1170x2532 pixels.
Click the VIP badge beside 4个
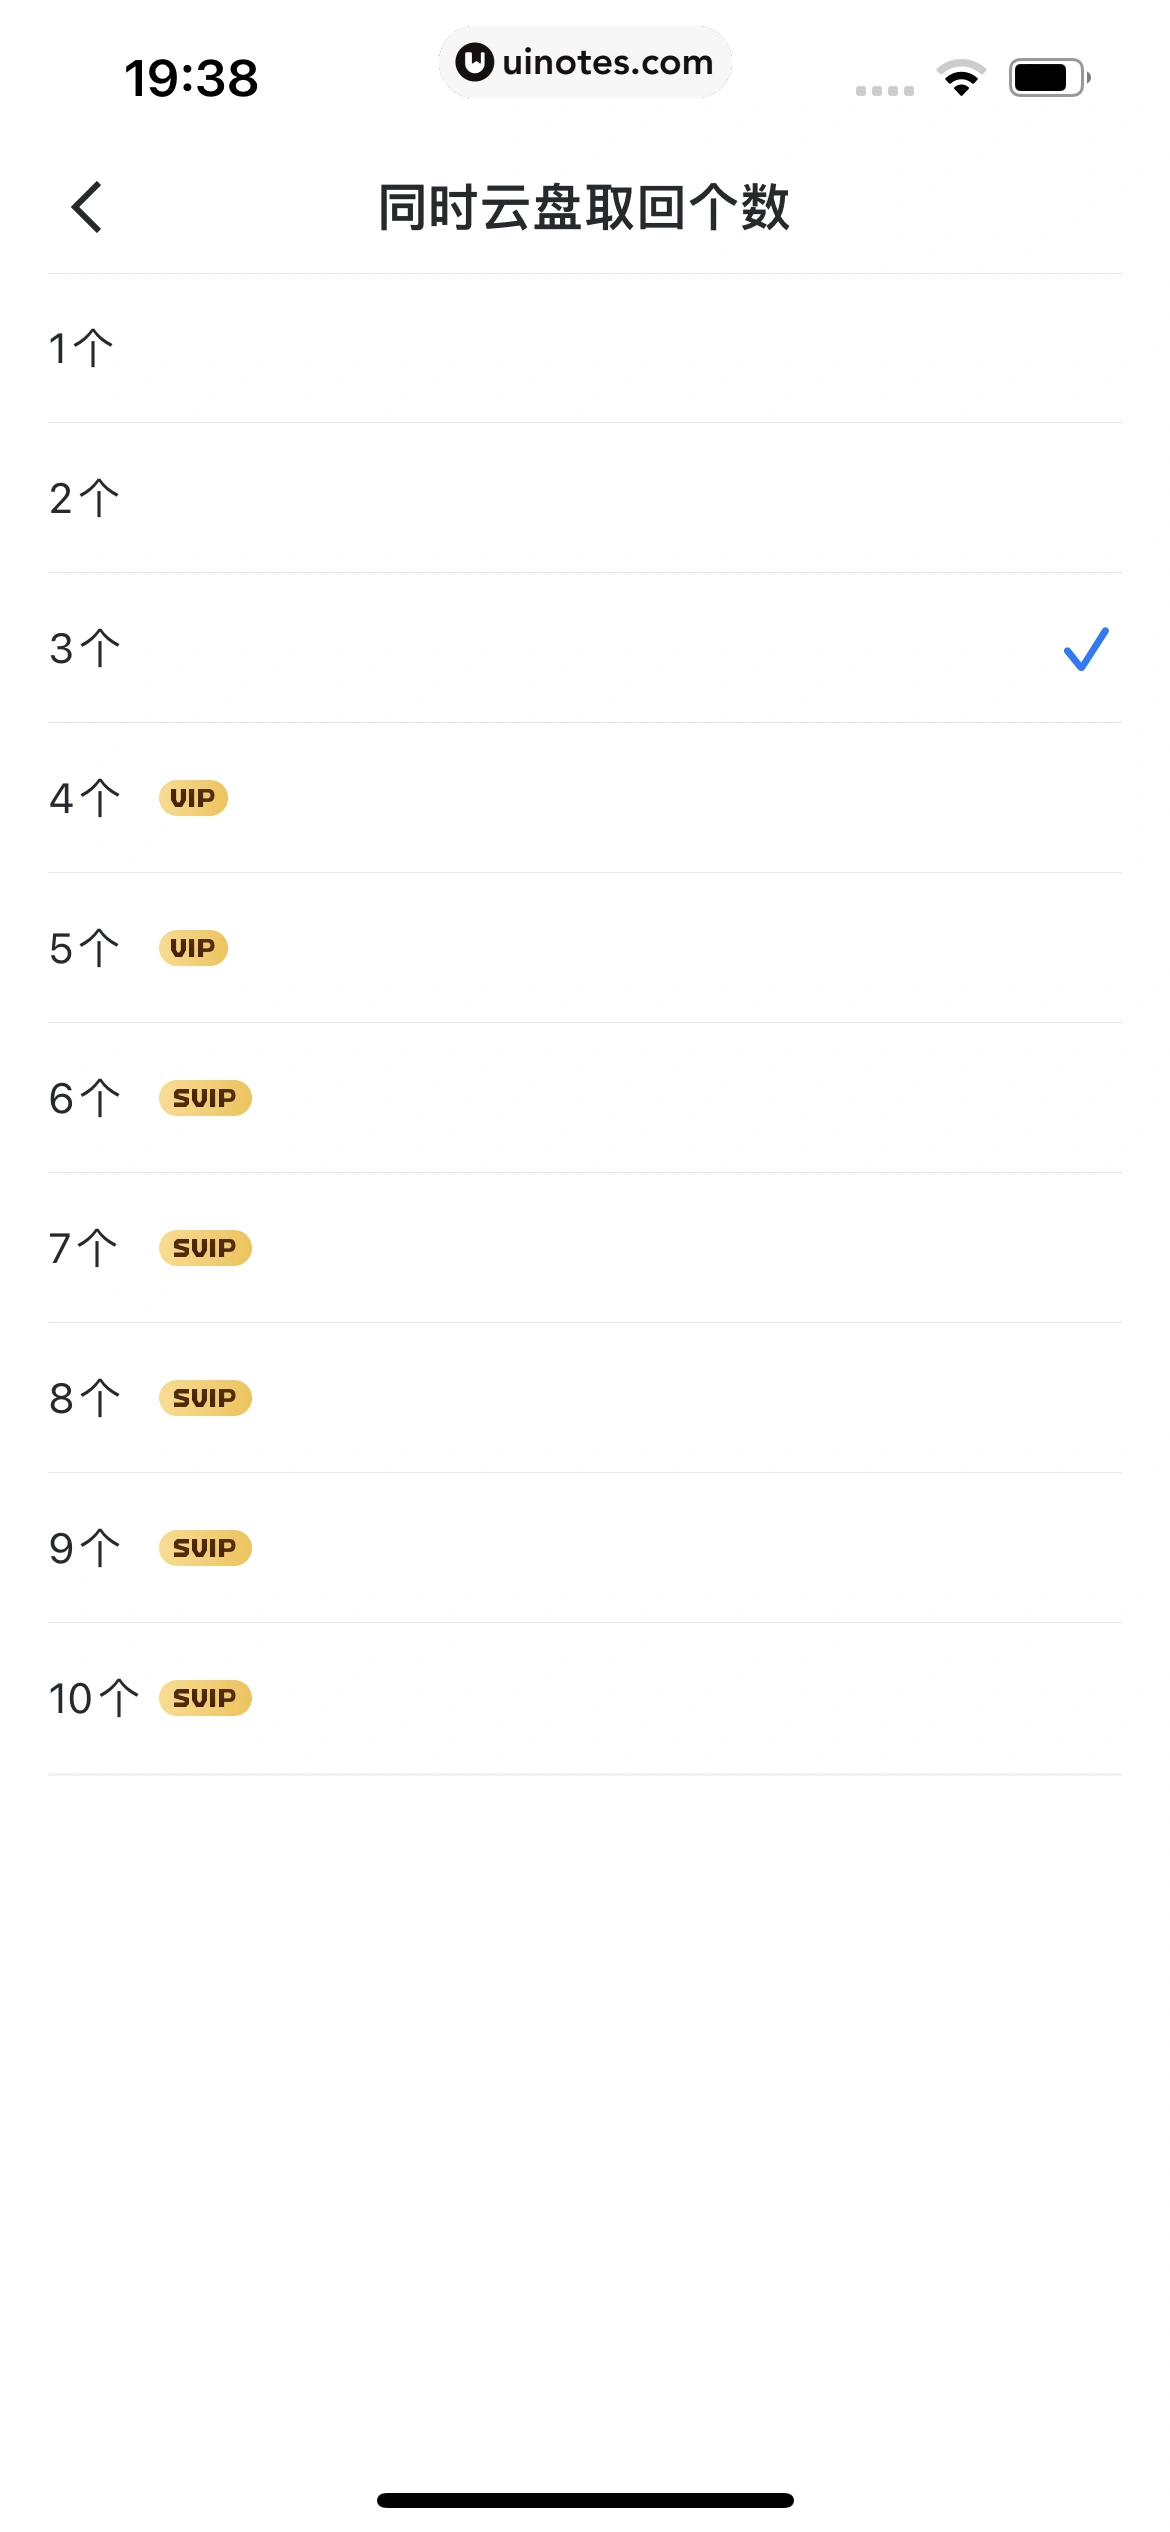tap(193, 798)
